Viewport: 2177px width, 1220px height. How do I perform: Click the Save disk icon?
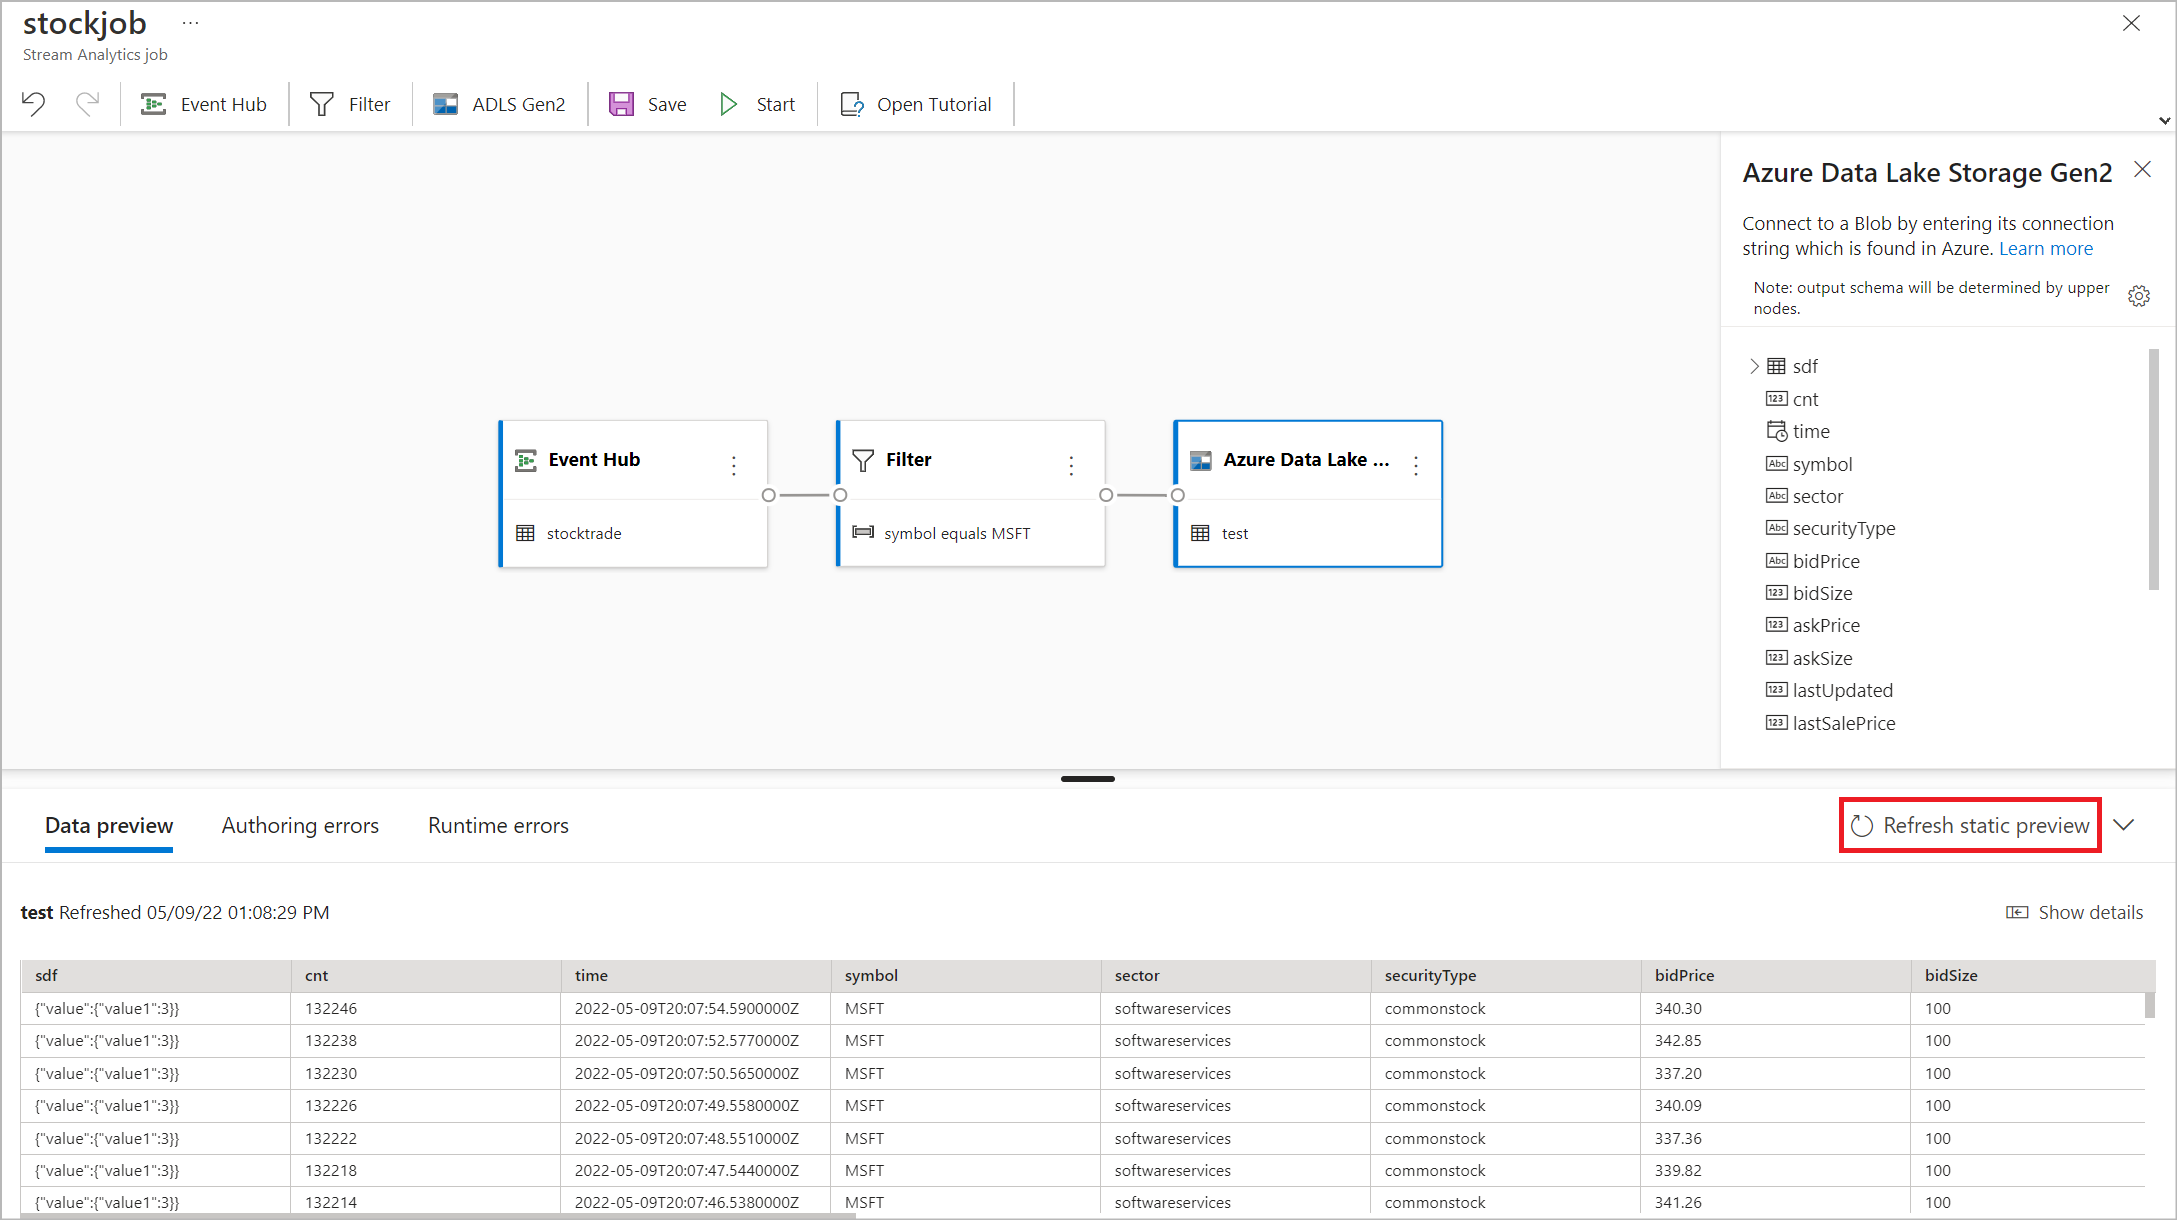point(621,104)
